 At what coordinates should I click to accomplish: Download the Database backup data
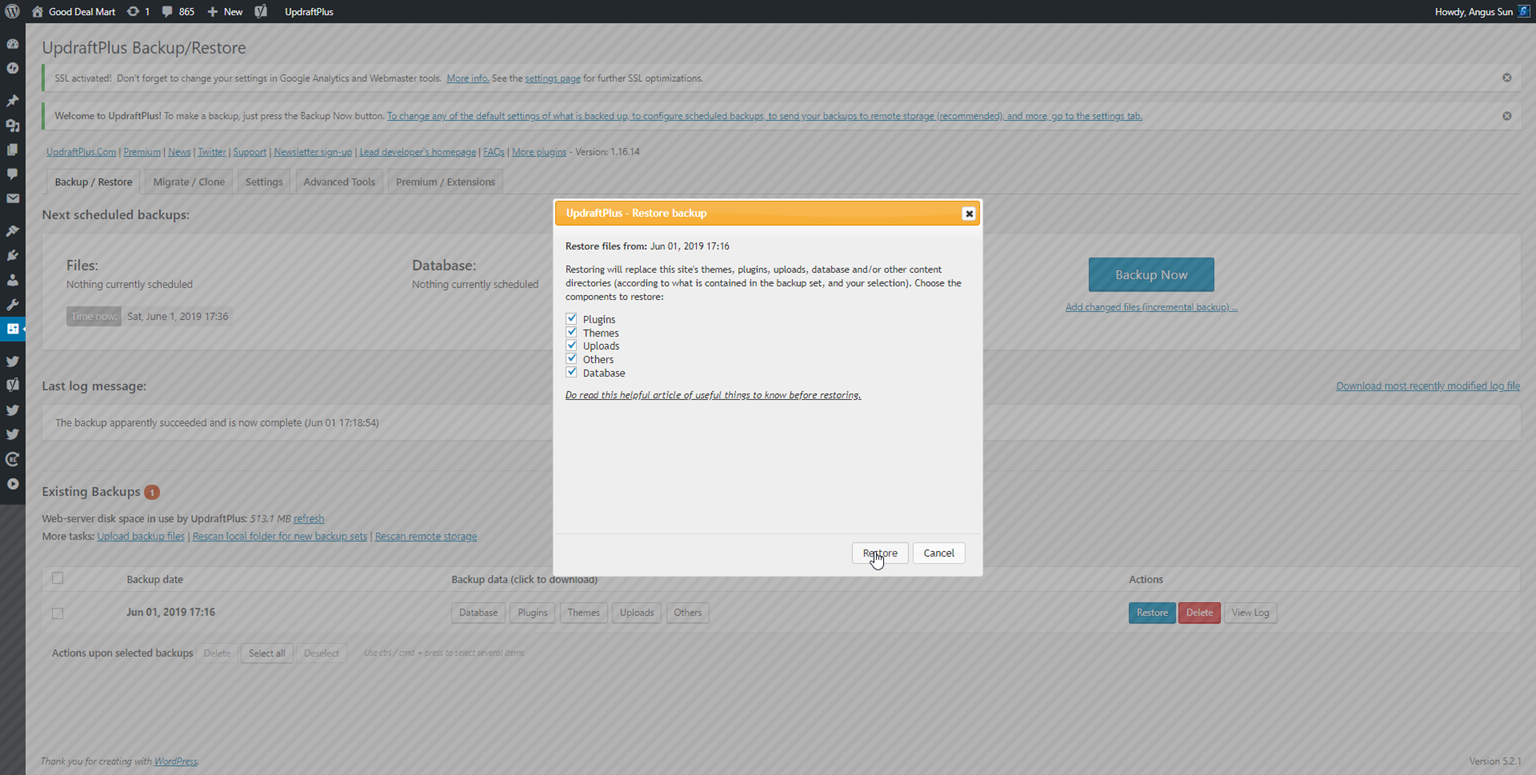pyautogui.click(x=478, y=613)
